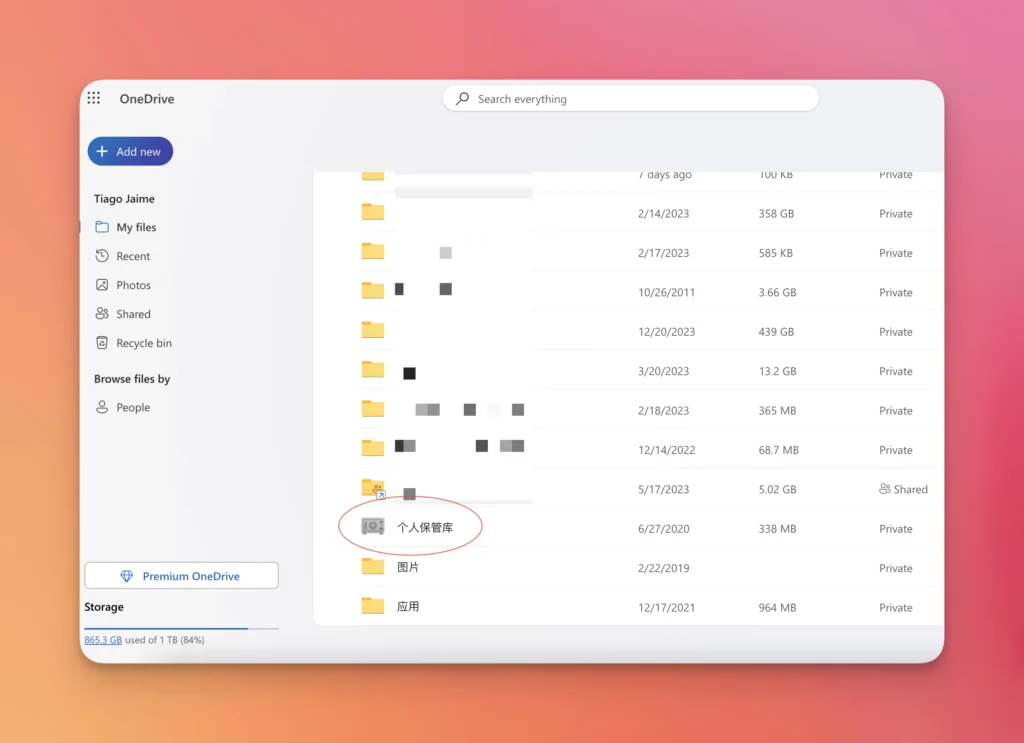Viewport: 1024px width, 743px height.
Task: Click the 358 GB size cell
Action: pyautogui.click(x=776, y=213)
